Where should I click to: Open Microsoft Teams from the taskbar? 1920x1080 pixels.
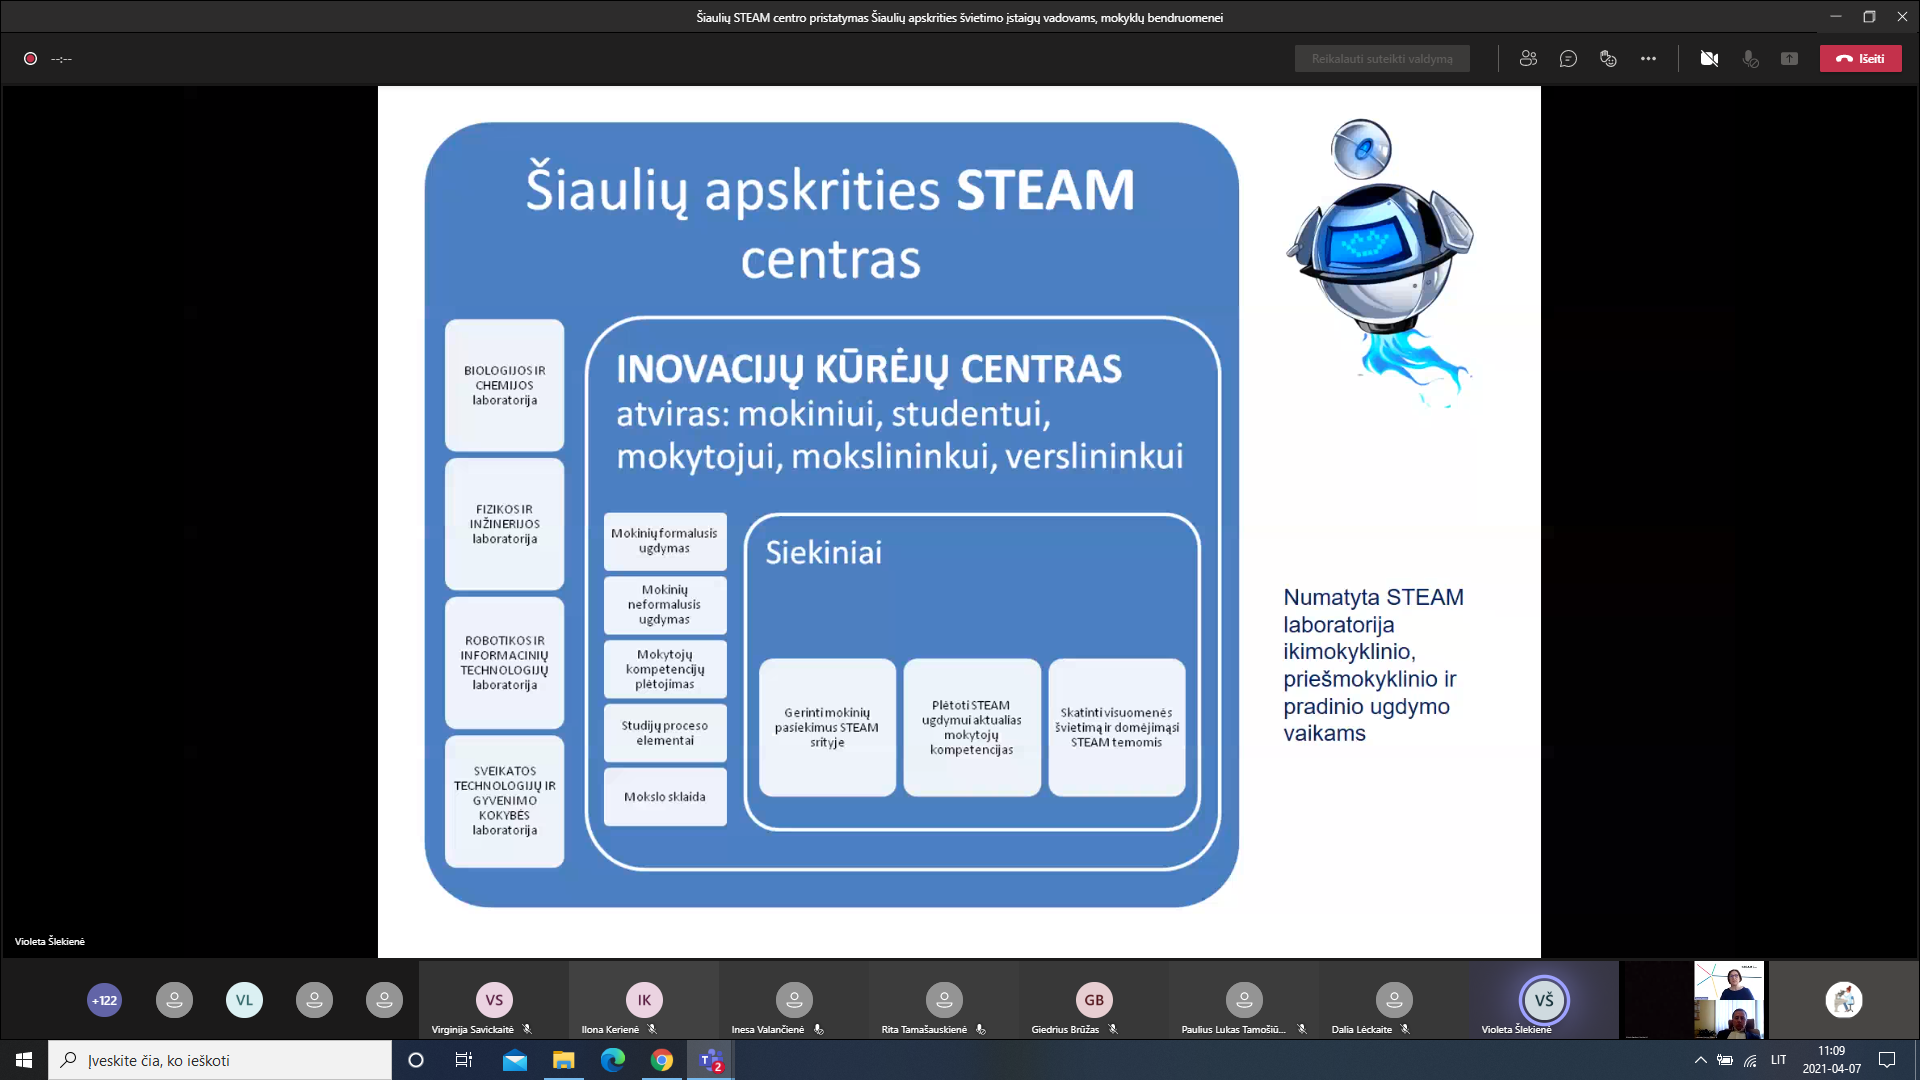(711, 1060)
